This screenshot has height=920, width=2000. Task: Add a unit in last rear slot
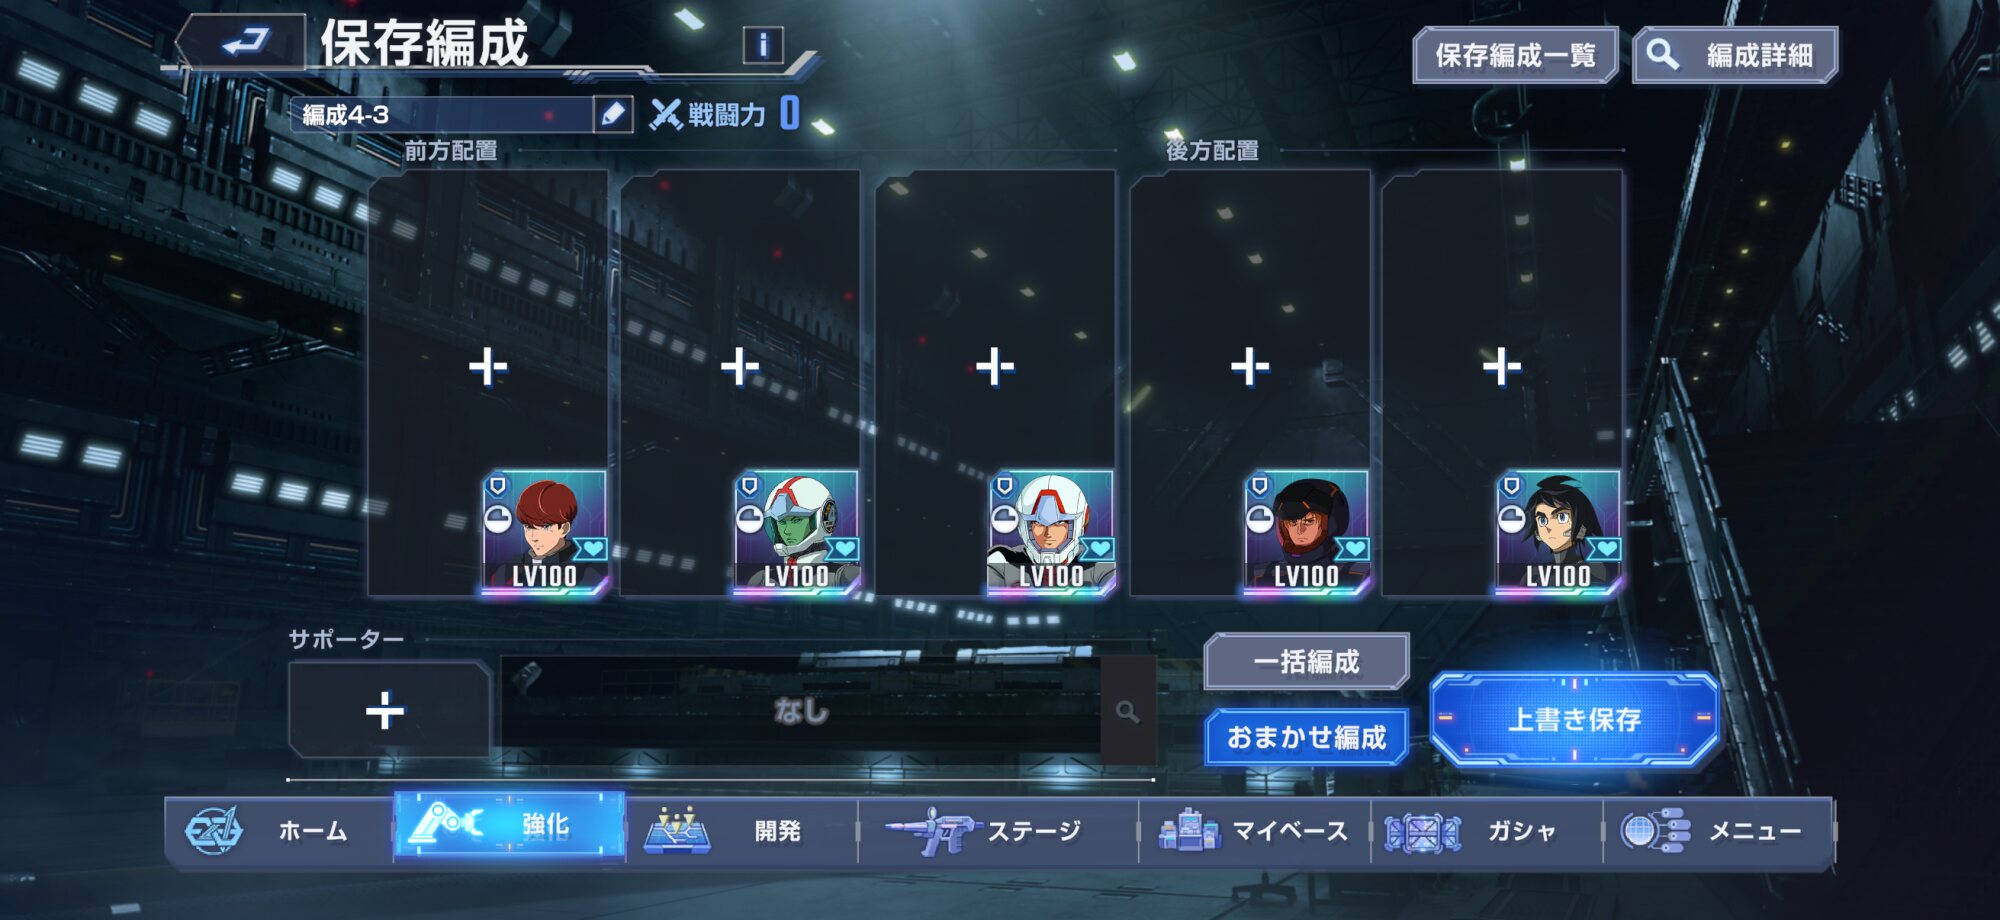click(1502, 367)
